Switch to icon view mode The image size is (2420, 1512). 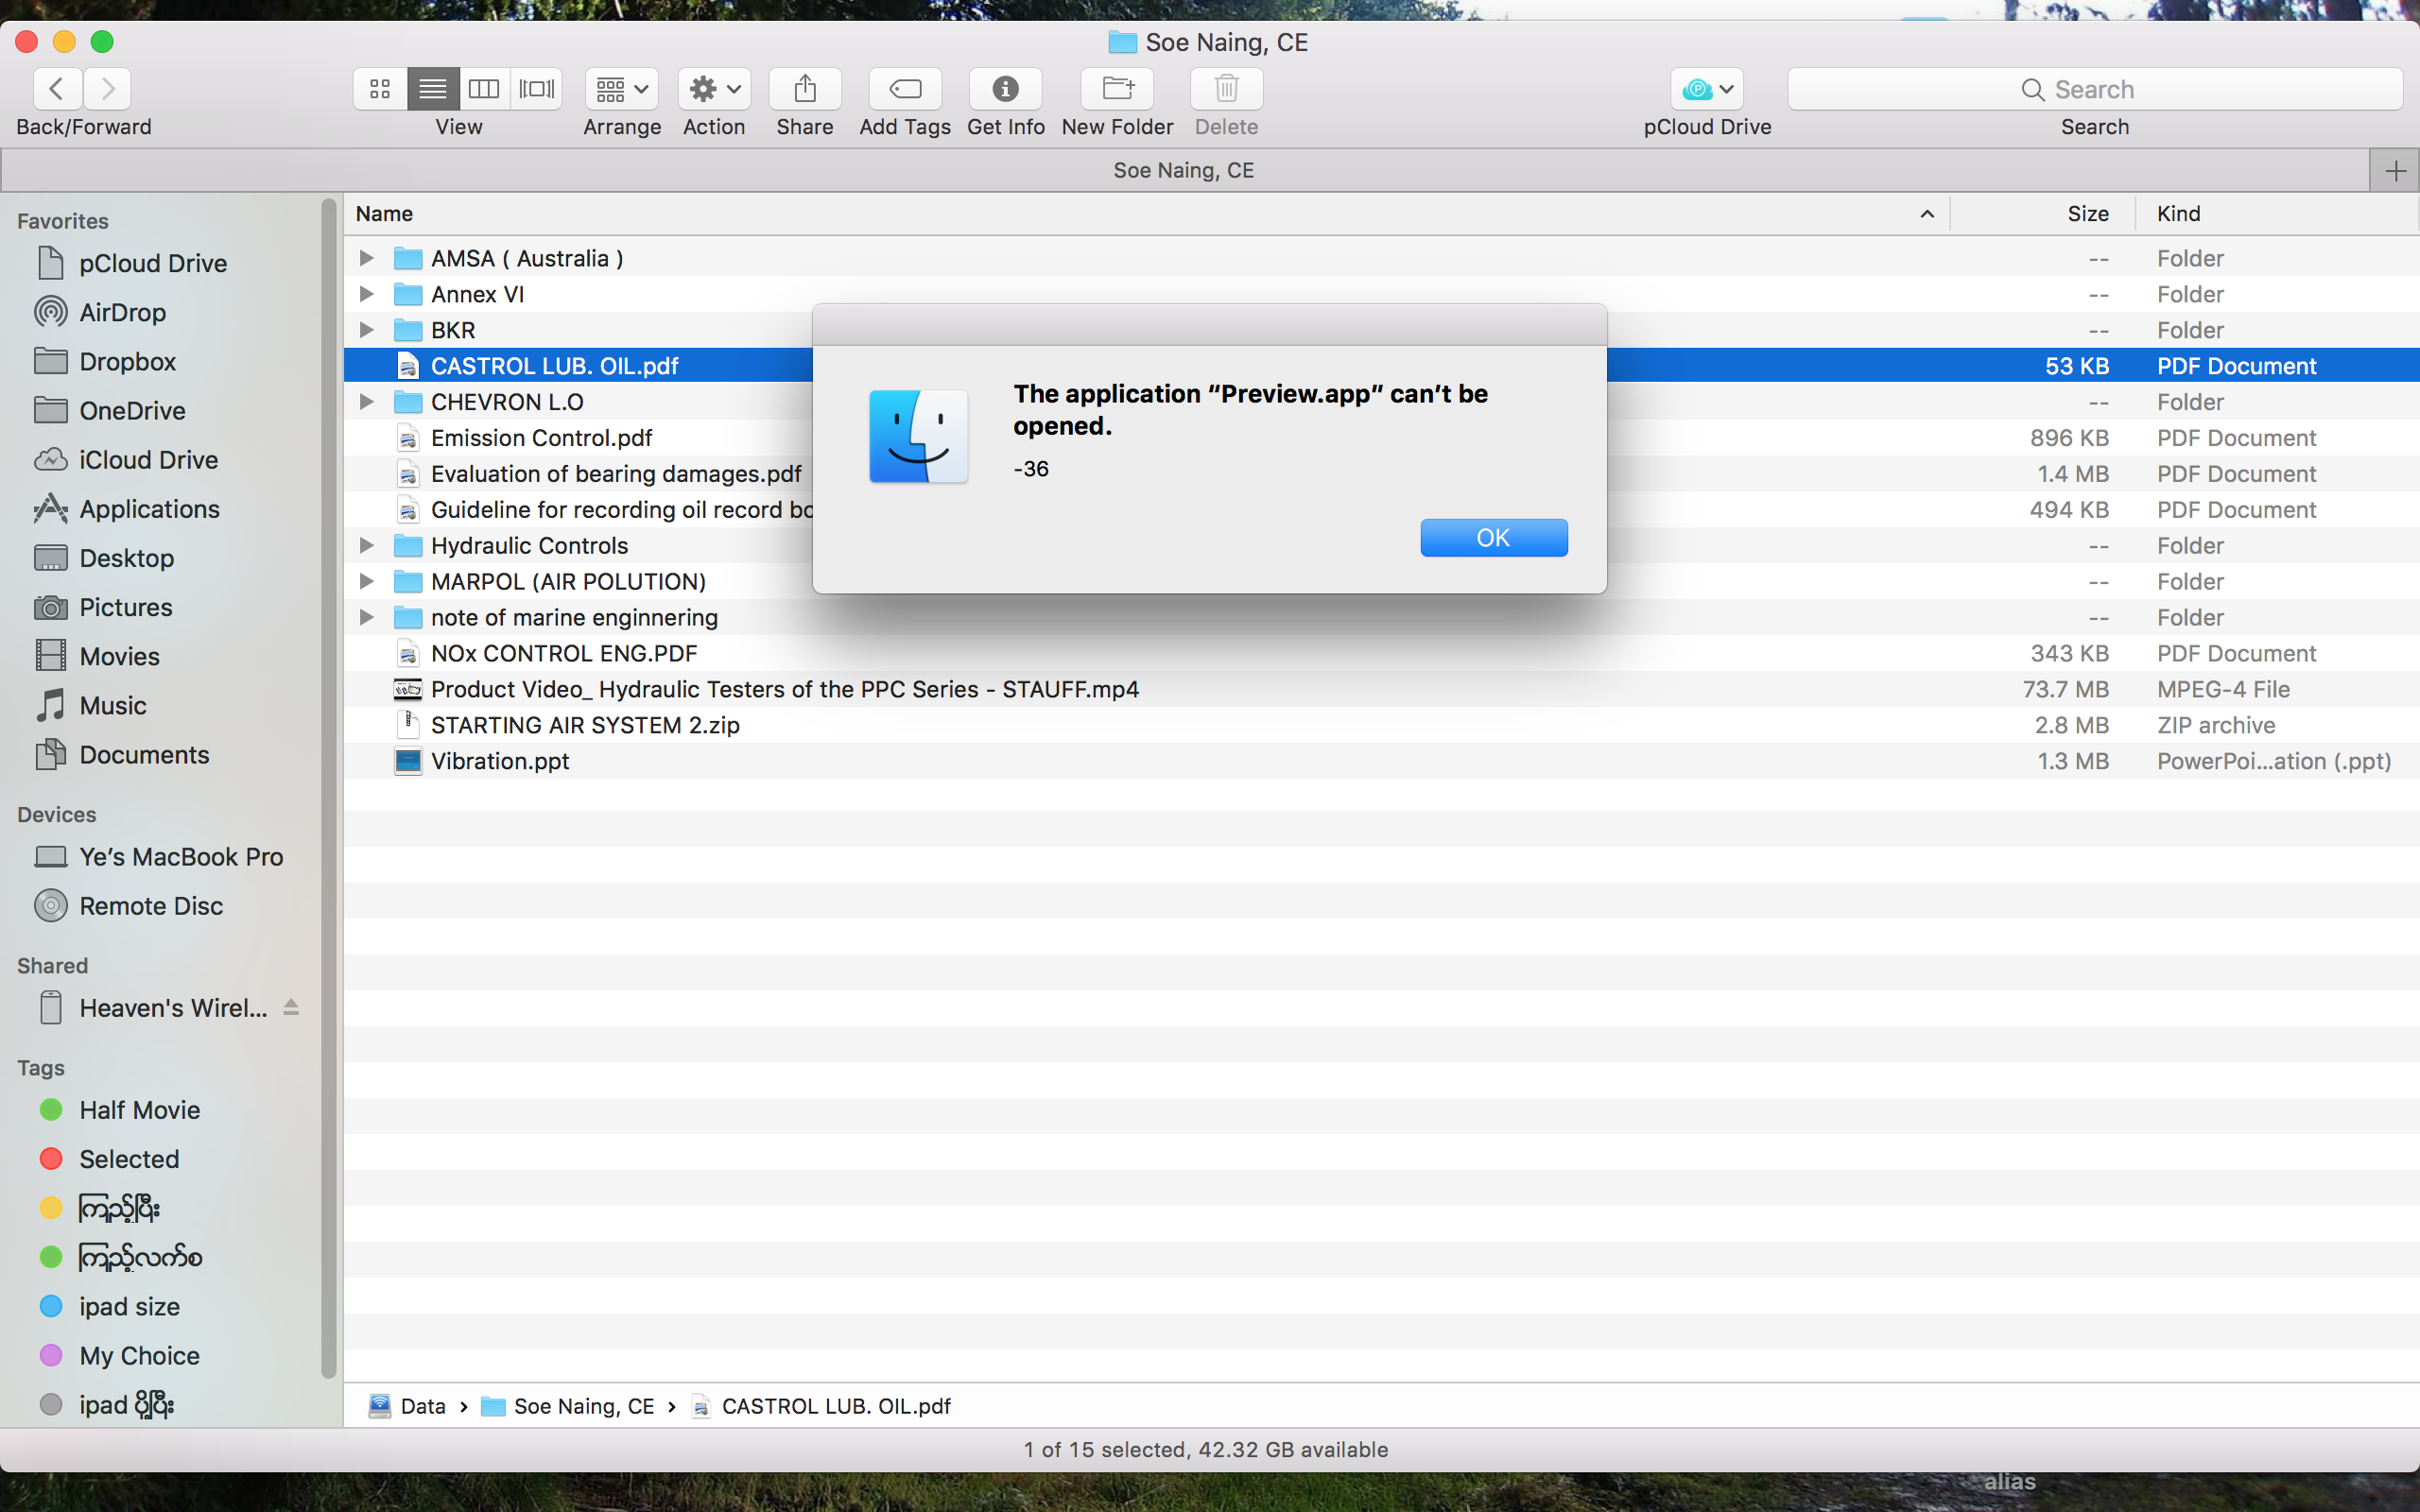point(380,89)
